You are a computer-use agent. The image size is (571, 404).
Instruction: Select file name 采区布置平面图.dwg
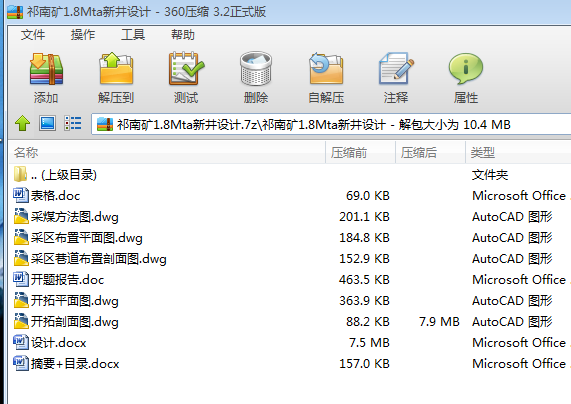click(x=87, y=238)
